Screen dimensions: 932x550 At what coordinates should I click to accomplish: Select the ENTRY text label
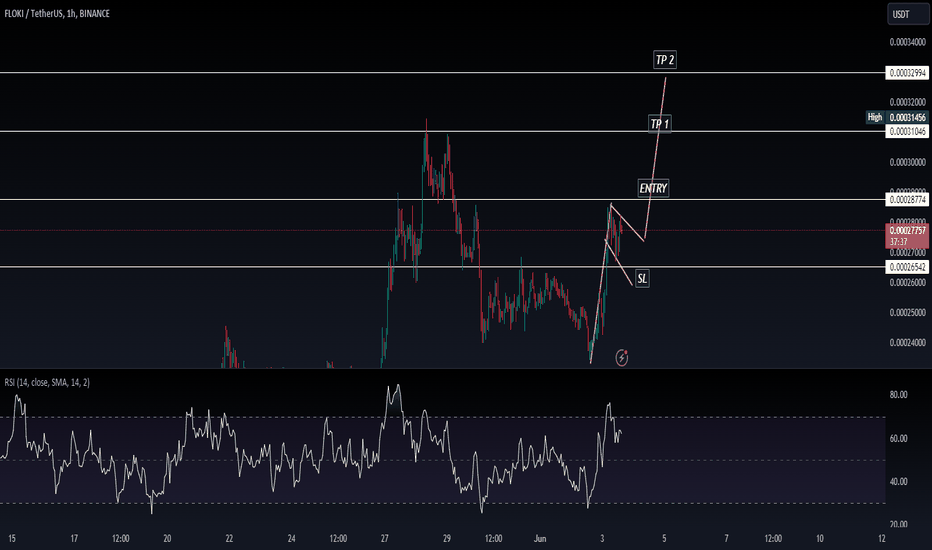tap(653, 188)
